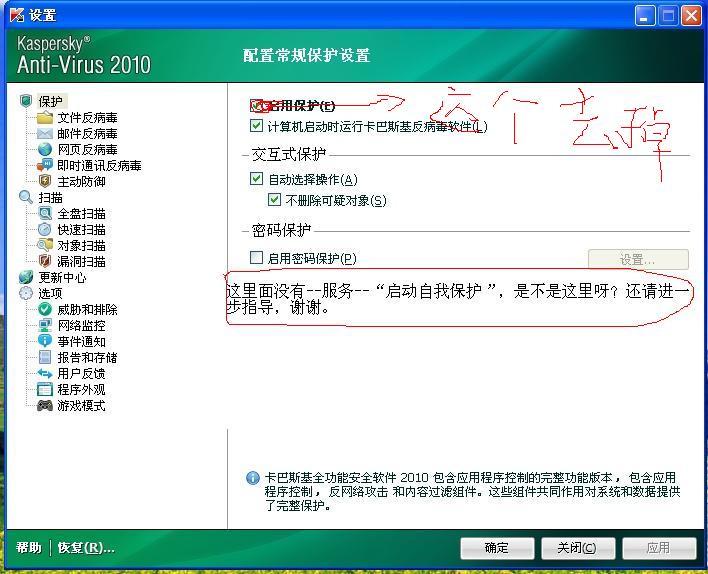
Task: Select 主动防御 in the tree
Action: point(81,182)
